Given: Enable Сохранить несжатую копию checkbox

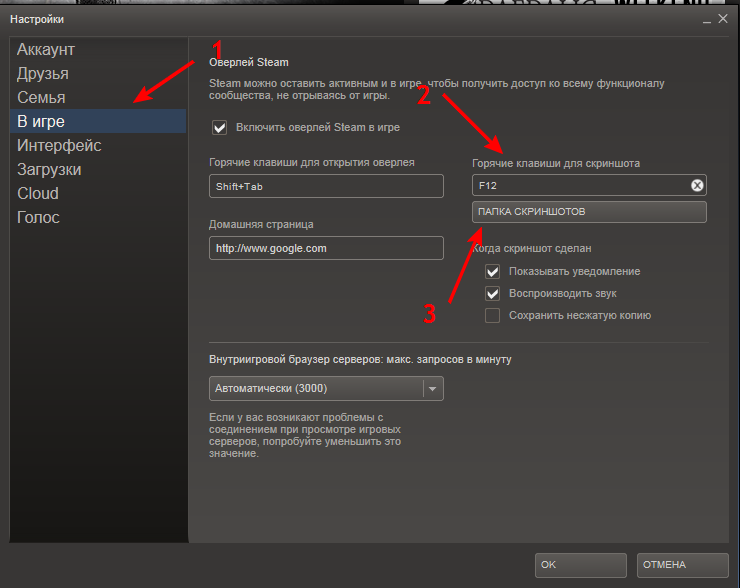Looking at the screenshot, I should pyautogui.click(x=492, y=315).
